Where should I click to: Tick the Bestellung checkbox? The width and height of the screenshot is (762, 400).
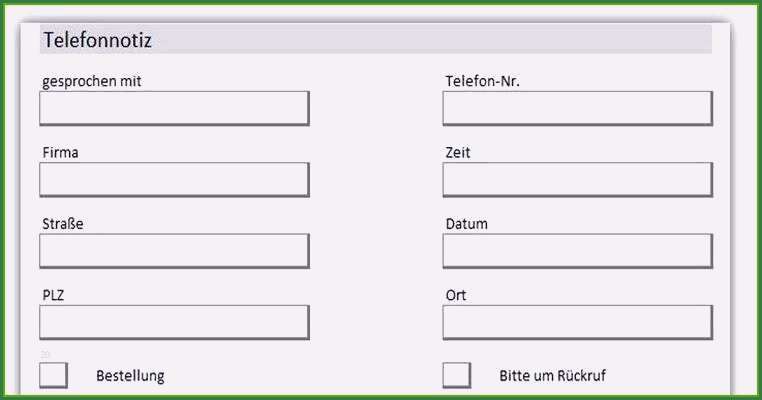coord(53,375)
